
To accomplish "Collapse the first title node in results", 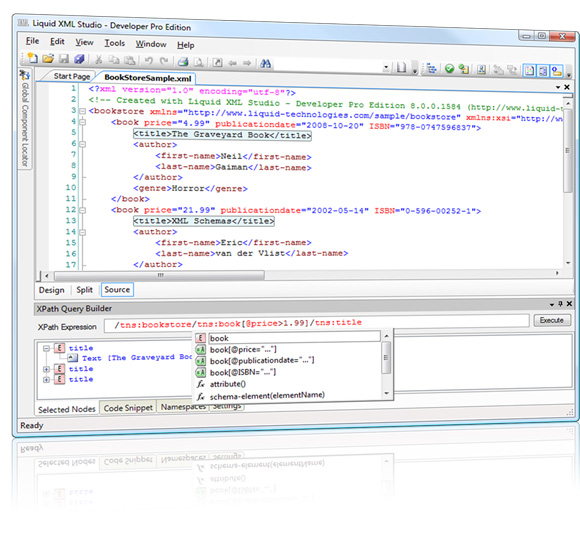I will (x=46, y=349).
